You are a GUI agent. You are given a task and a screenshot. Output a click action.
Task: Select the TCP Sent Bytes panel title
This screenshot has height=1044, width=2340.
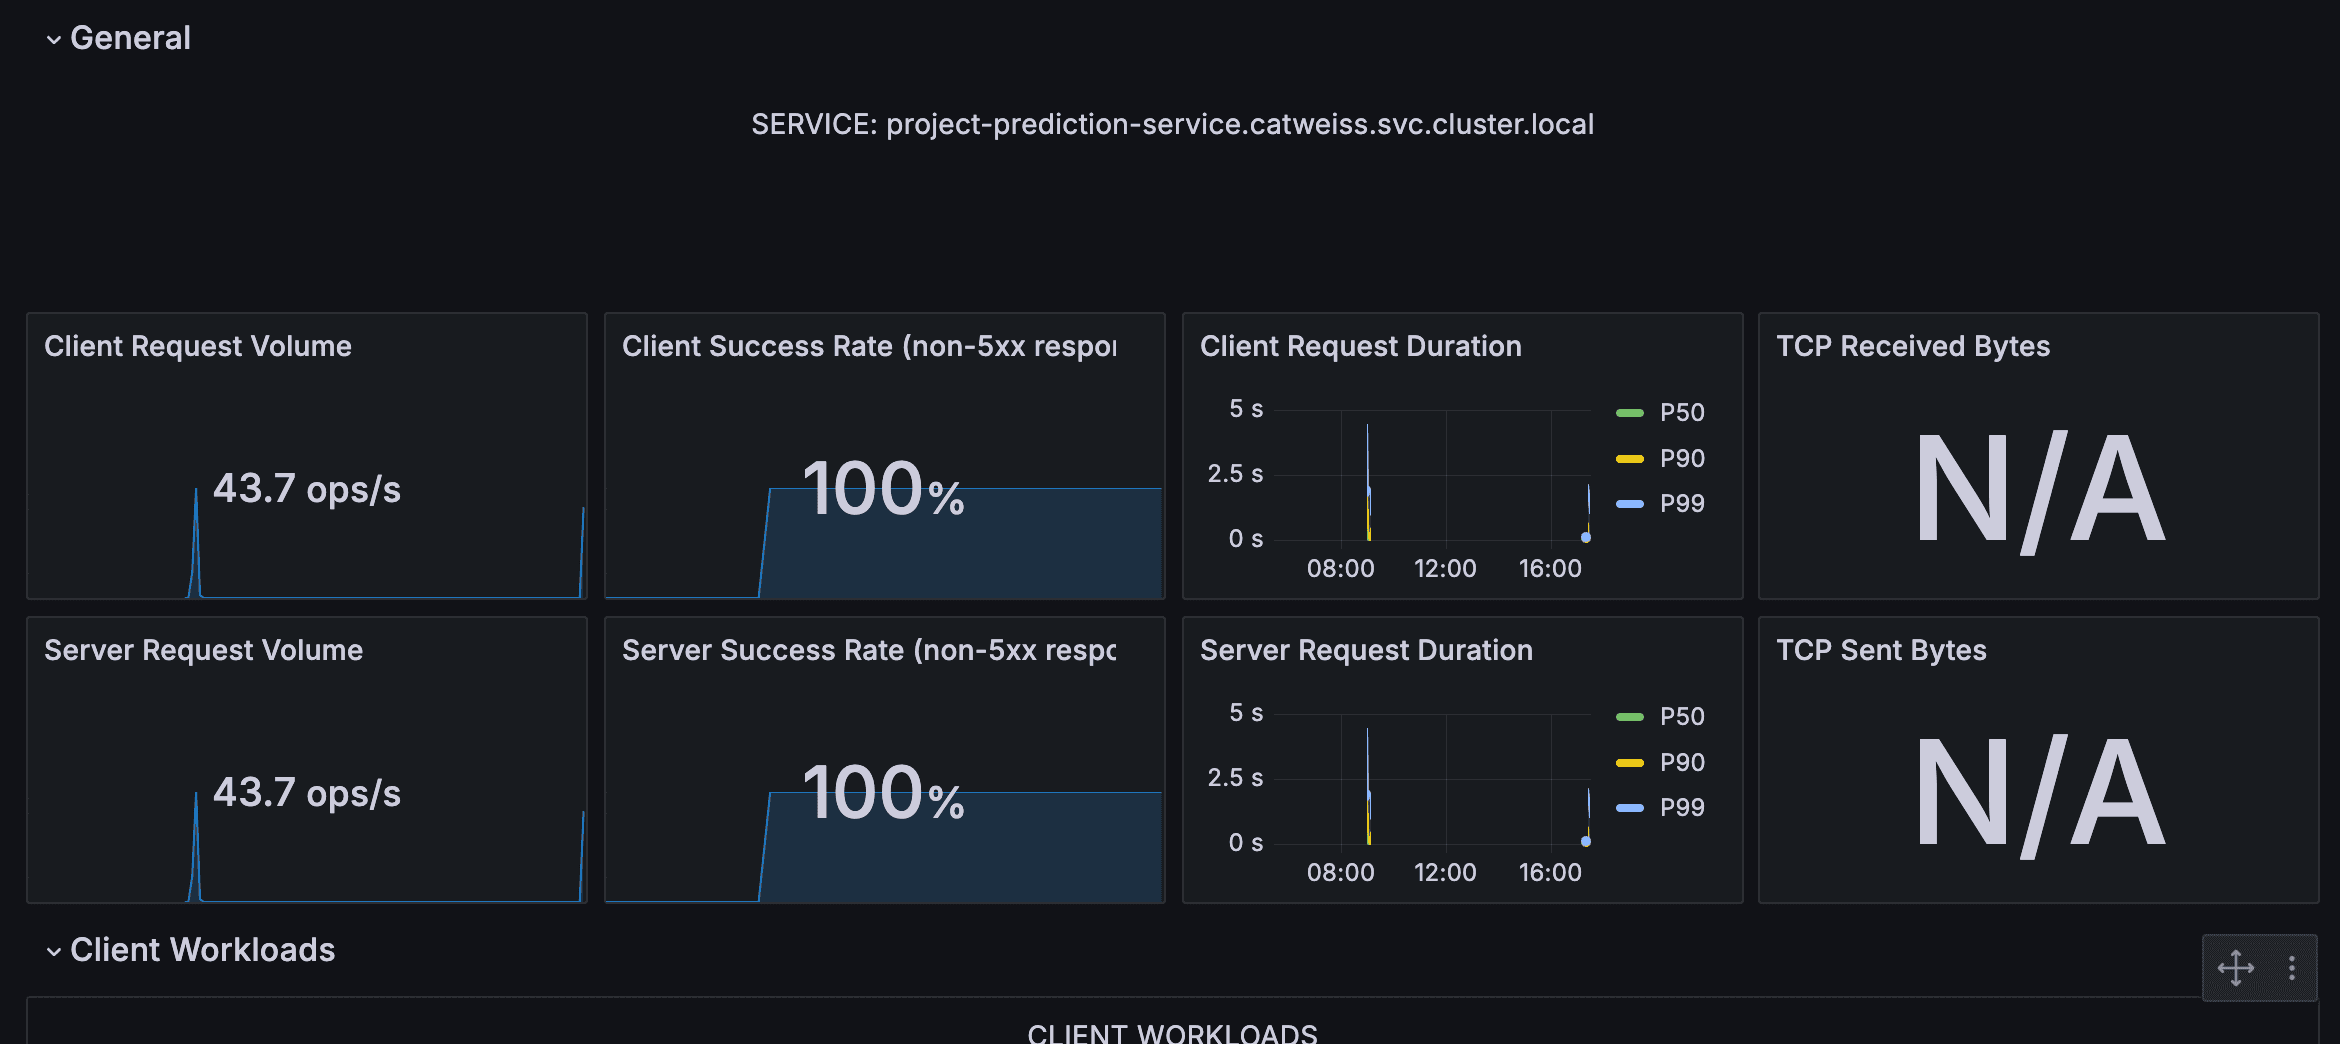[x=1881, y=649]
